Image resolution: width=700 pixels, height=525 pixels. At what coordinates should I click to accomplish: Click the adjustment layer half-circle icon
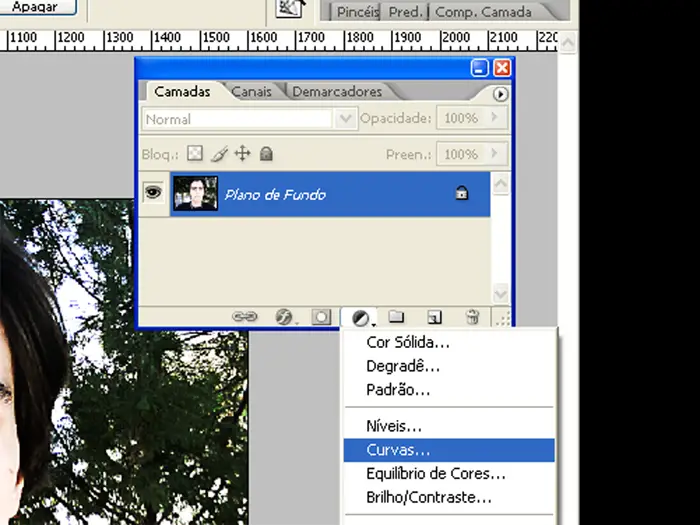pos(360,318)
